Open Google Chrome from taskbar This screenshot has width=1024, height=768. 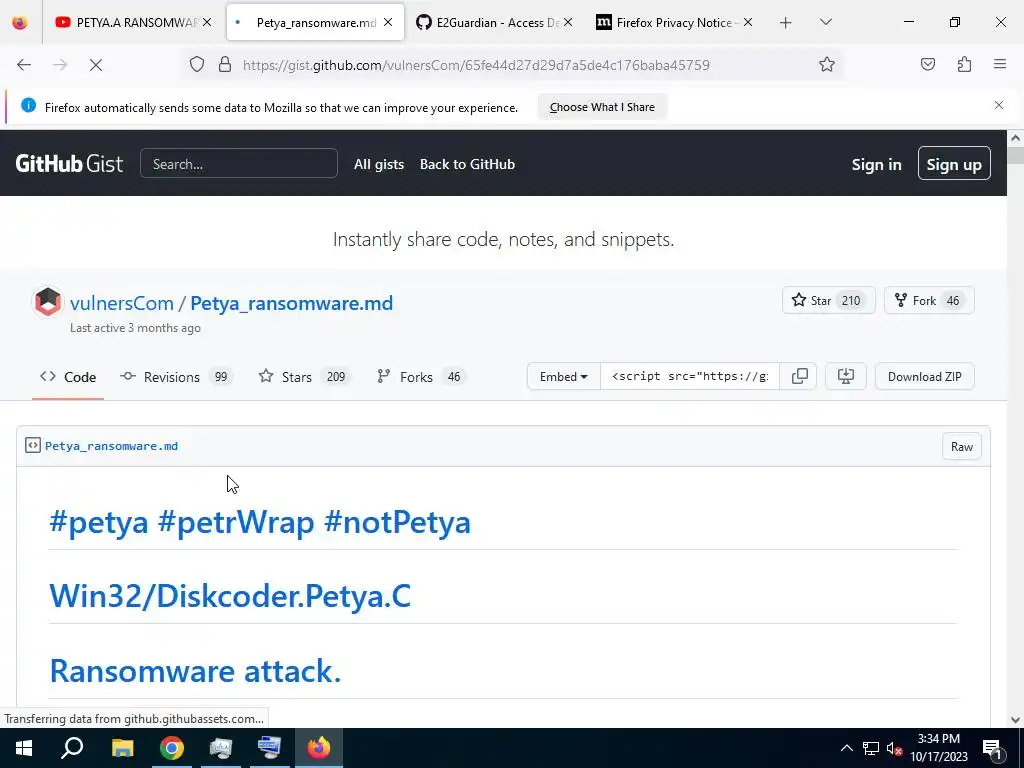172,748
